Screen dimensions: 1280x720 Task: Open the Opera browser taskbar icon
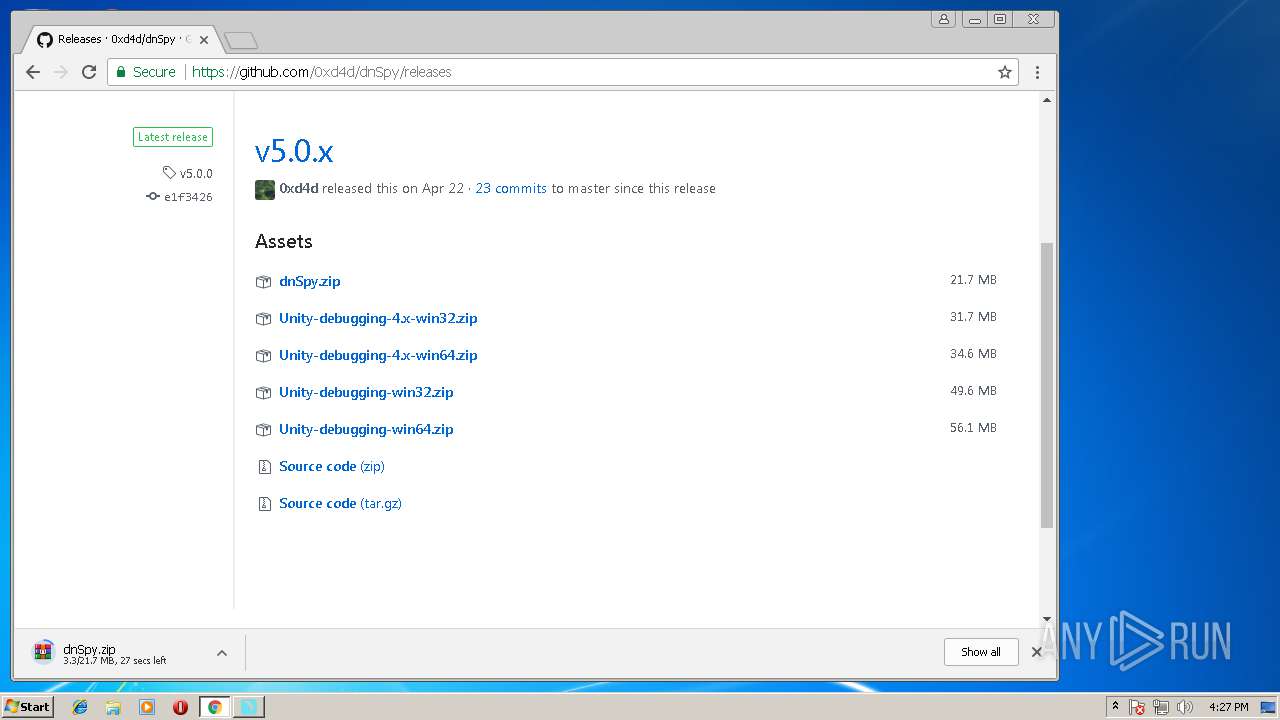[180, 707]
